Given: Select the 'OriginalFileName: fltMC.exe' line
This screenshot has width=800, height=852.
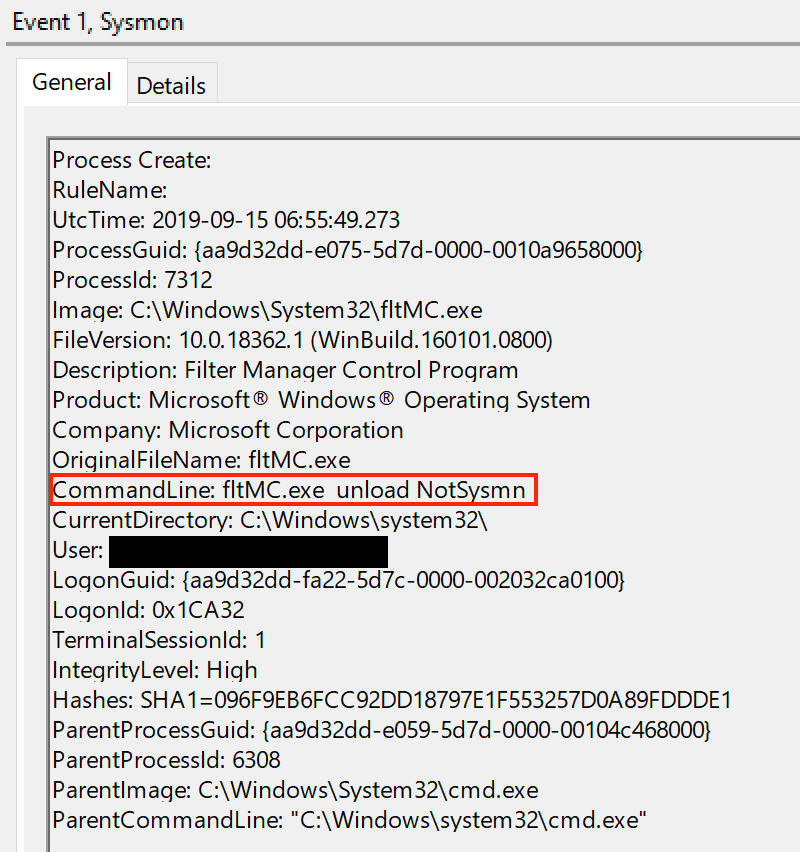Looking at the screenshot, I should (x=202, y=460).
